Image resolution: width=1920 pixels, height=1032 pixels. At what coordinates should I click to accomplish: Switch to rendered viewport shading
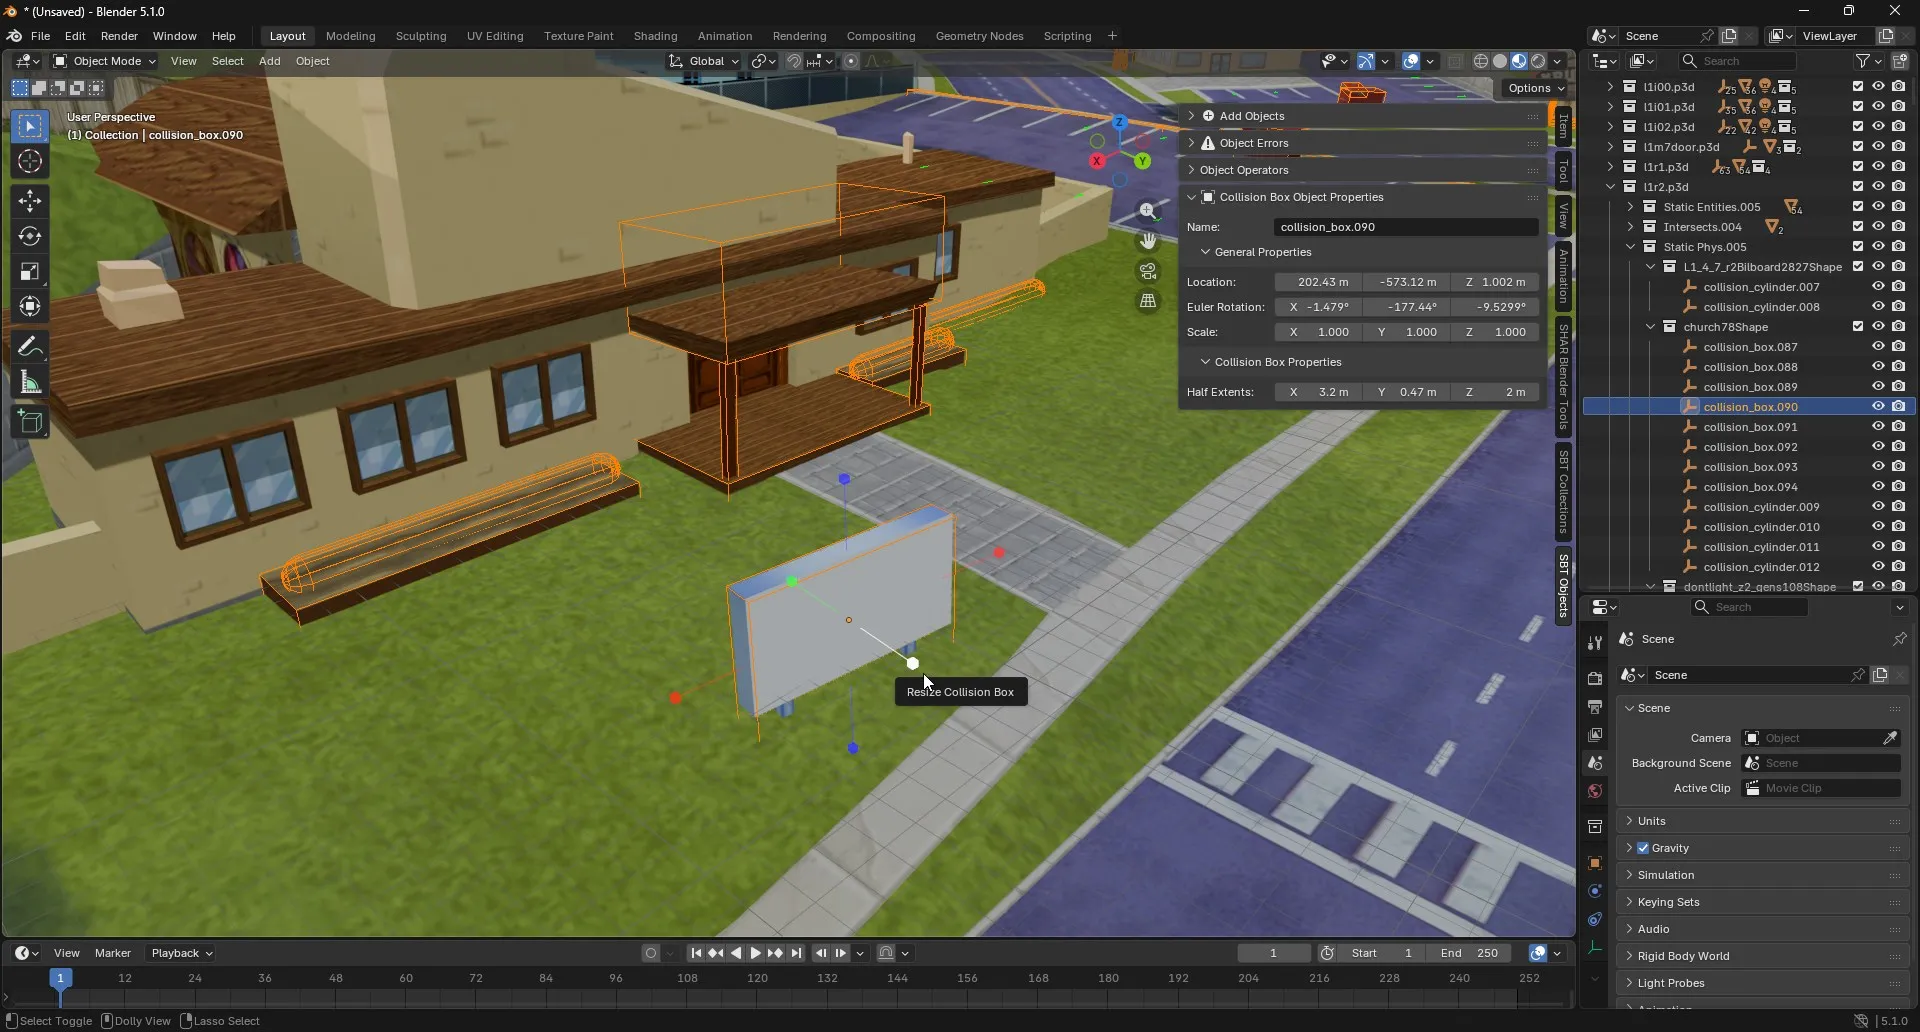[1538, 61]
